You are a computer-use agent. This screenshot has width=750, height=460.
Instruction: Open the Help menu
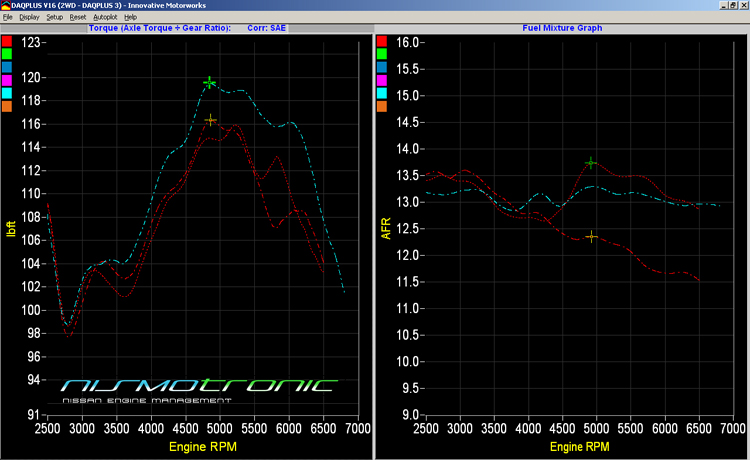(130, 18)
